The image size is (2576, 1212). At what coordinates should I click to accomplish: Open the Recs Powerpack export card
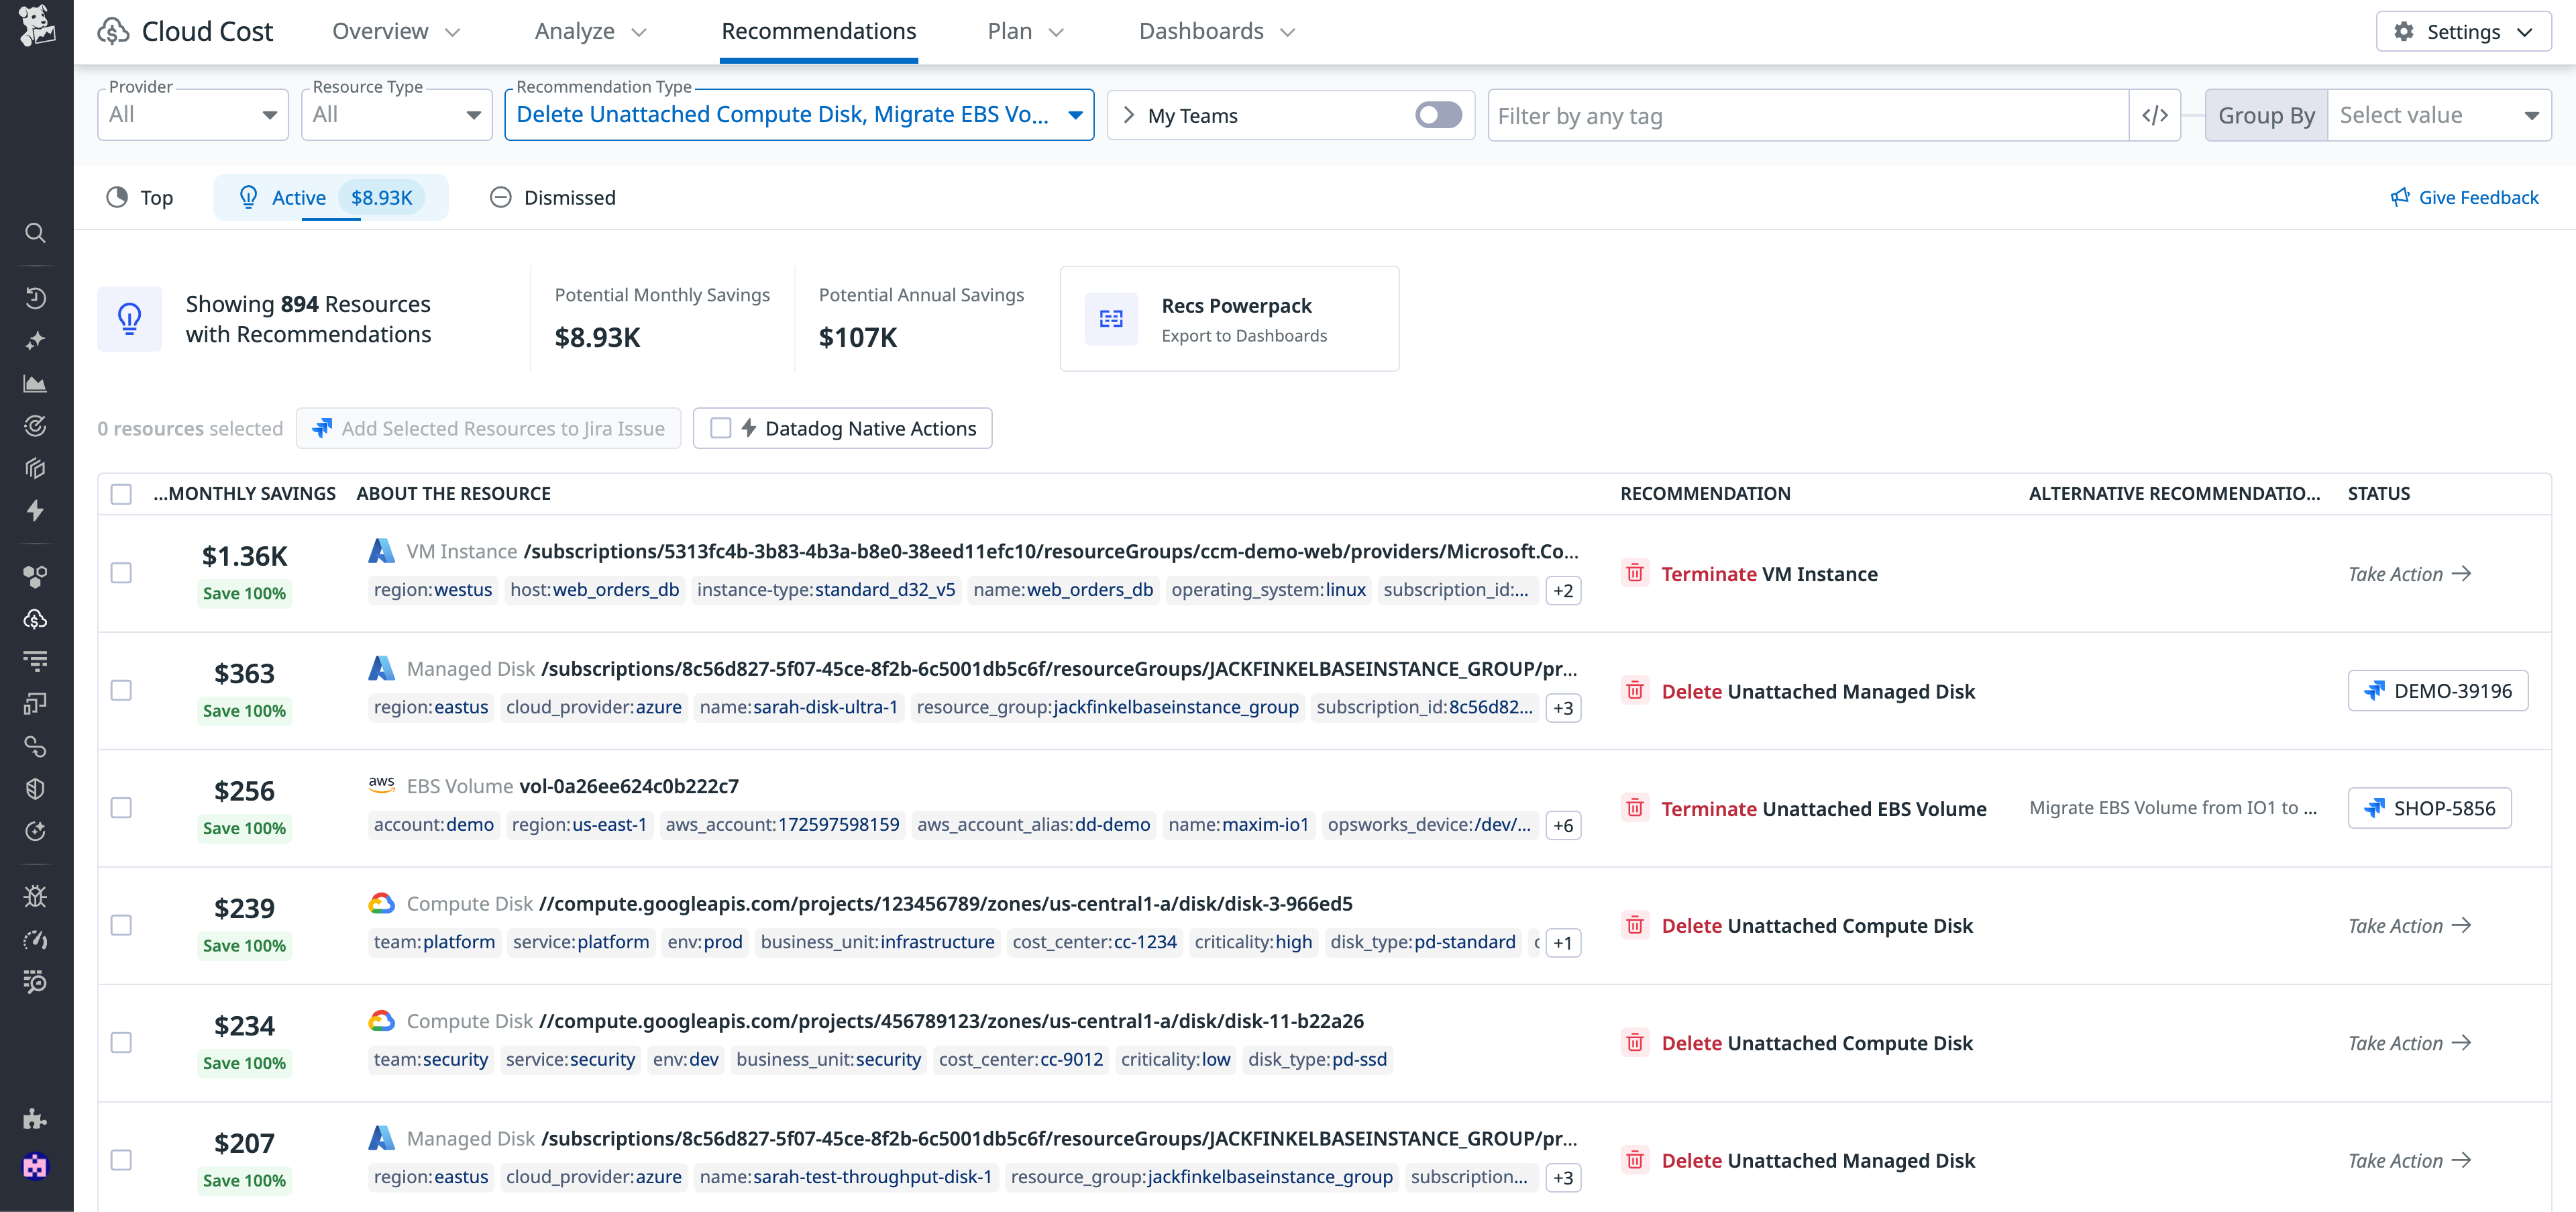1229,318
